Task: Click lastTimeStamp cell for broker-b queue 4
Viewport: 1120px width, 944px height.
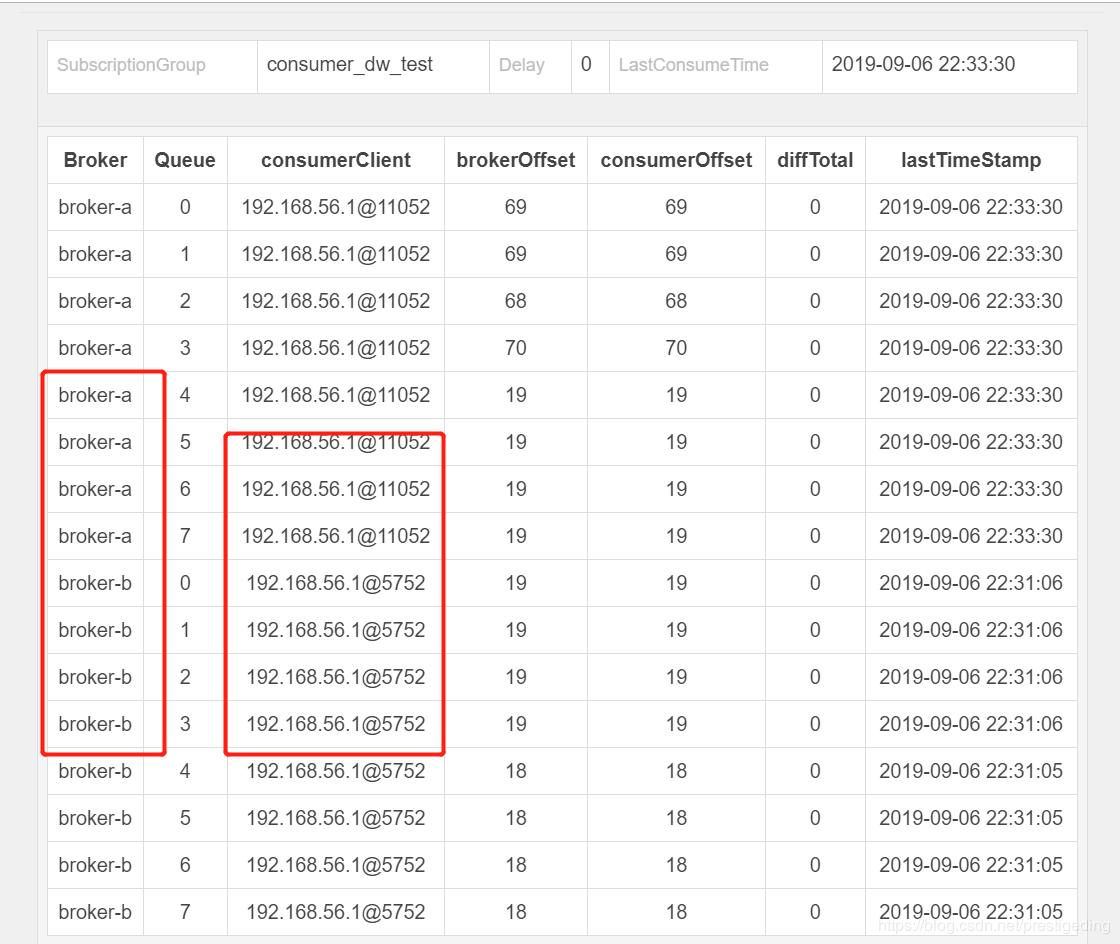Action: point(970,771)
